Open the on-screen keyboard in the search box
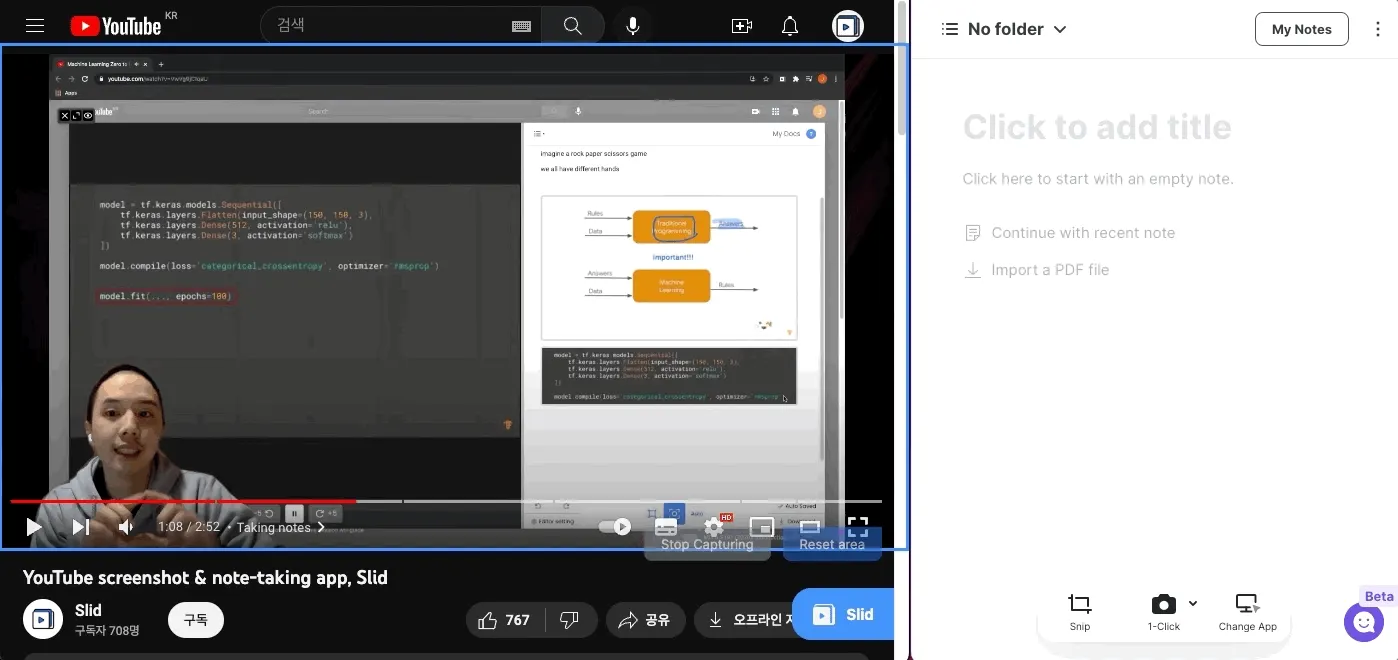1398x660 pixels. point(521,27)
